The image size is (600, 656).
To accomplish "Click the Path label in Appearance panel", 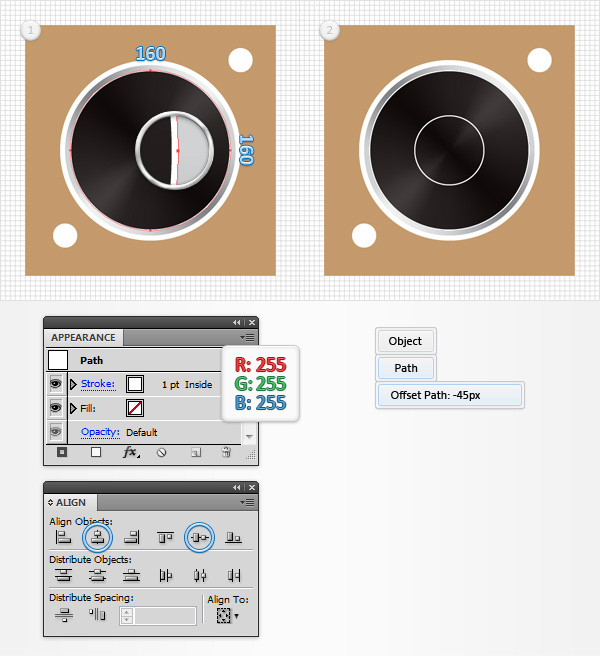I will point(91,360).
